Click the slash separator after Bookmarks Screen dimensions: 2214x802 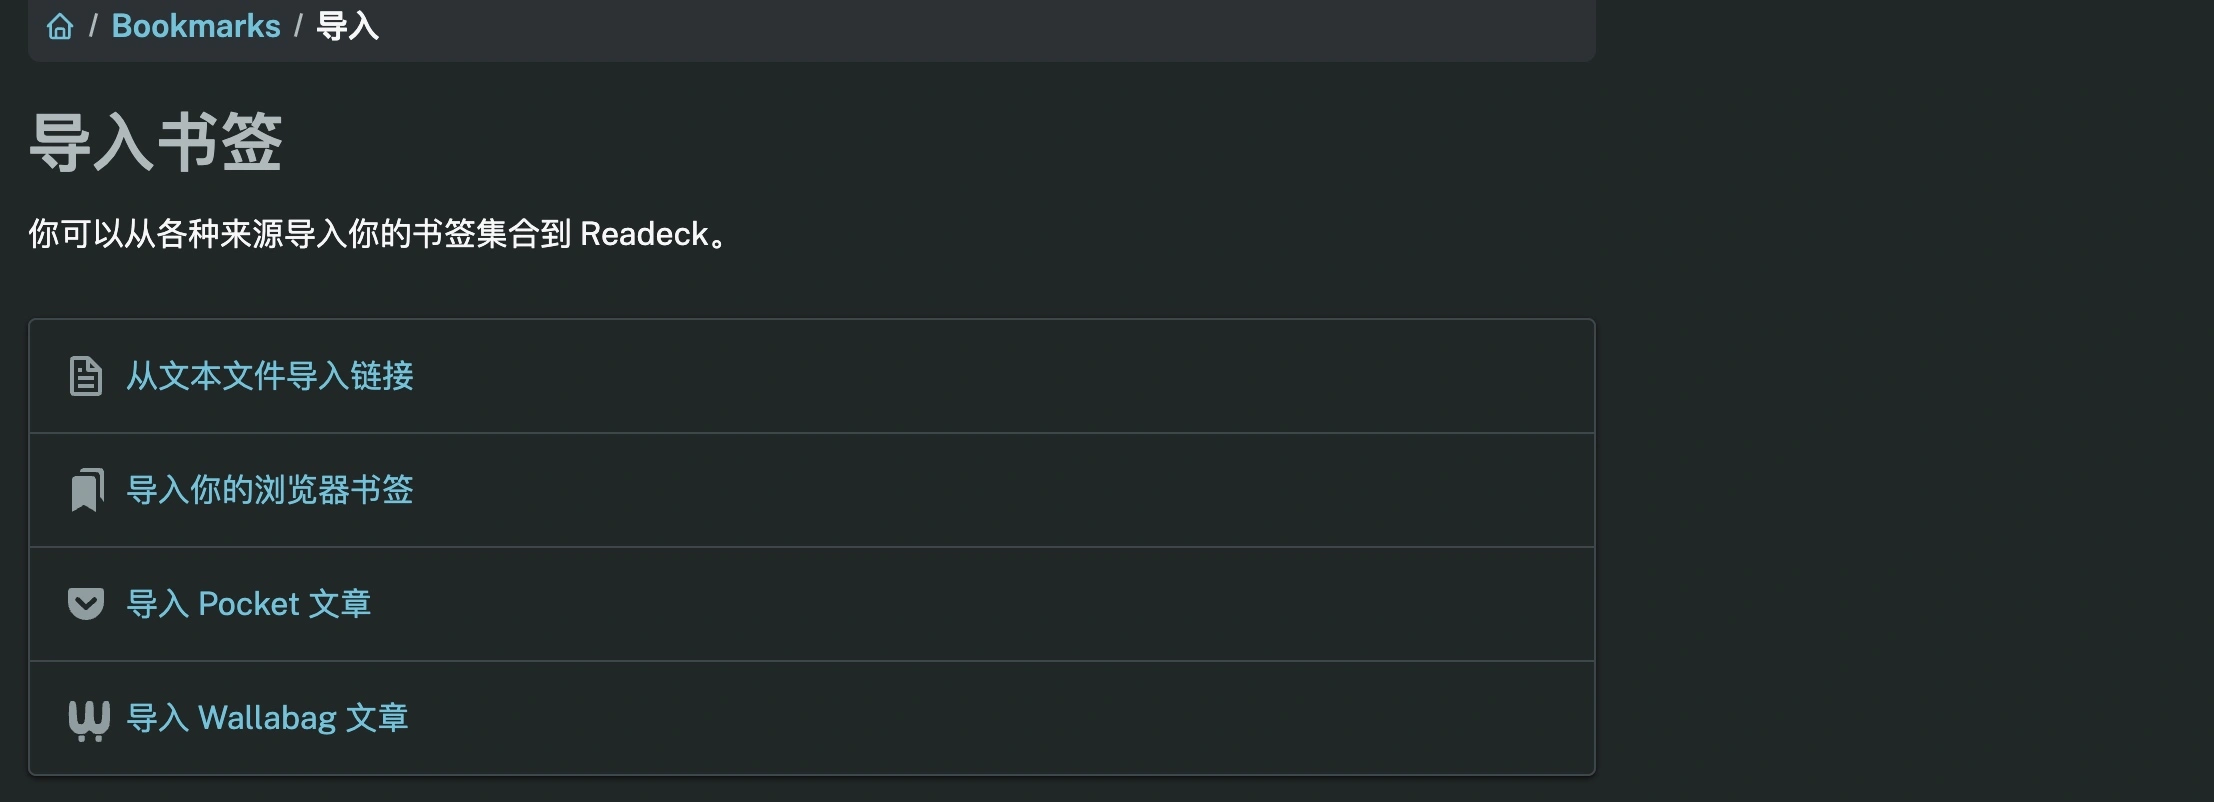point(298,26)
